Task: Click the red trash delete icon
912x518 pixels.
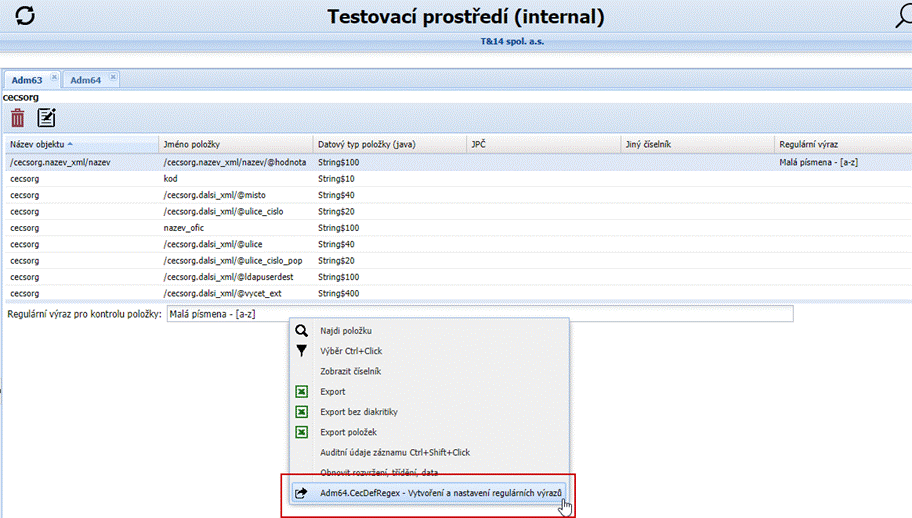Action: click(18, 118)
